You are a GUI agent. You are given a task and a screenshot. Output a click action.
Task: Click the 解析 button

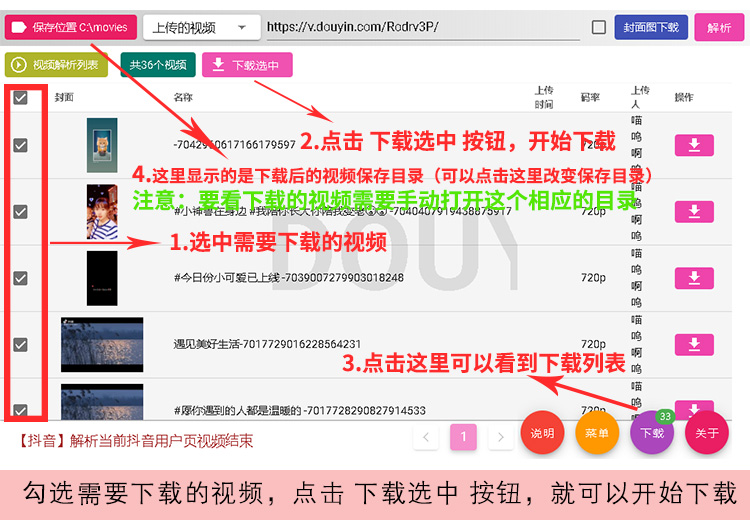(x=719, y=27)
